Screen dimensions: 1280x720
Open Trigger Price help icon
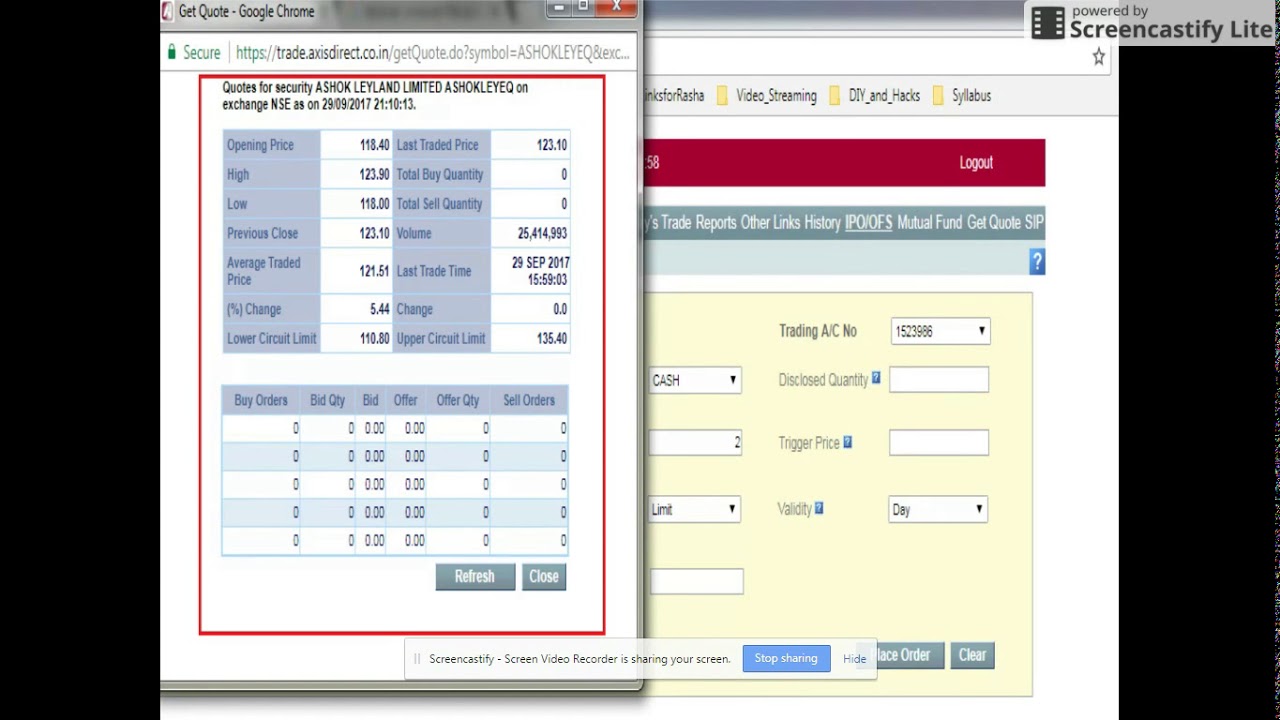point(847,442)
